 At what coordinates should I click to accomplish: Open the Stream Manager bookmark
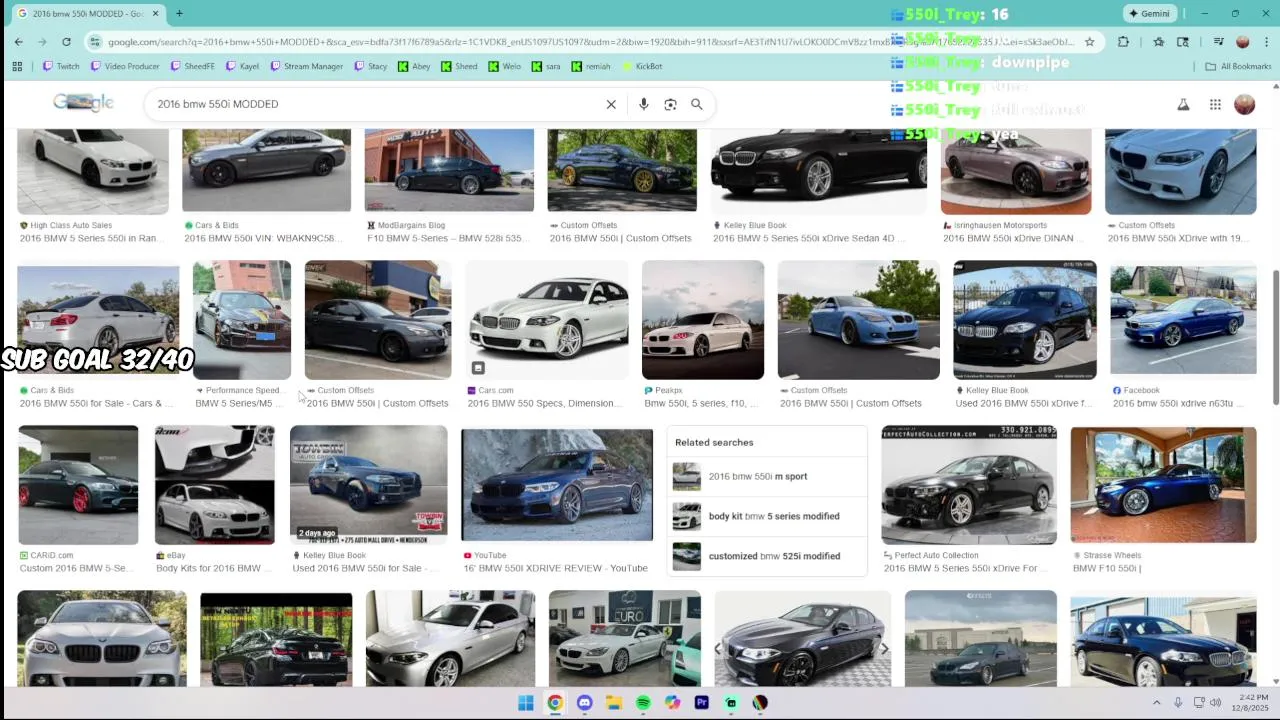click(x=306, y=66)
